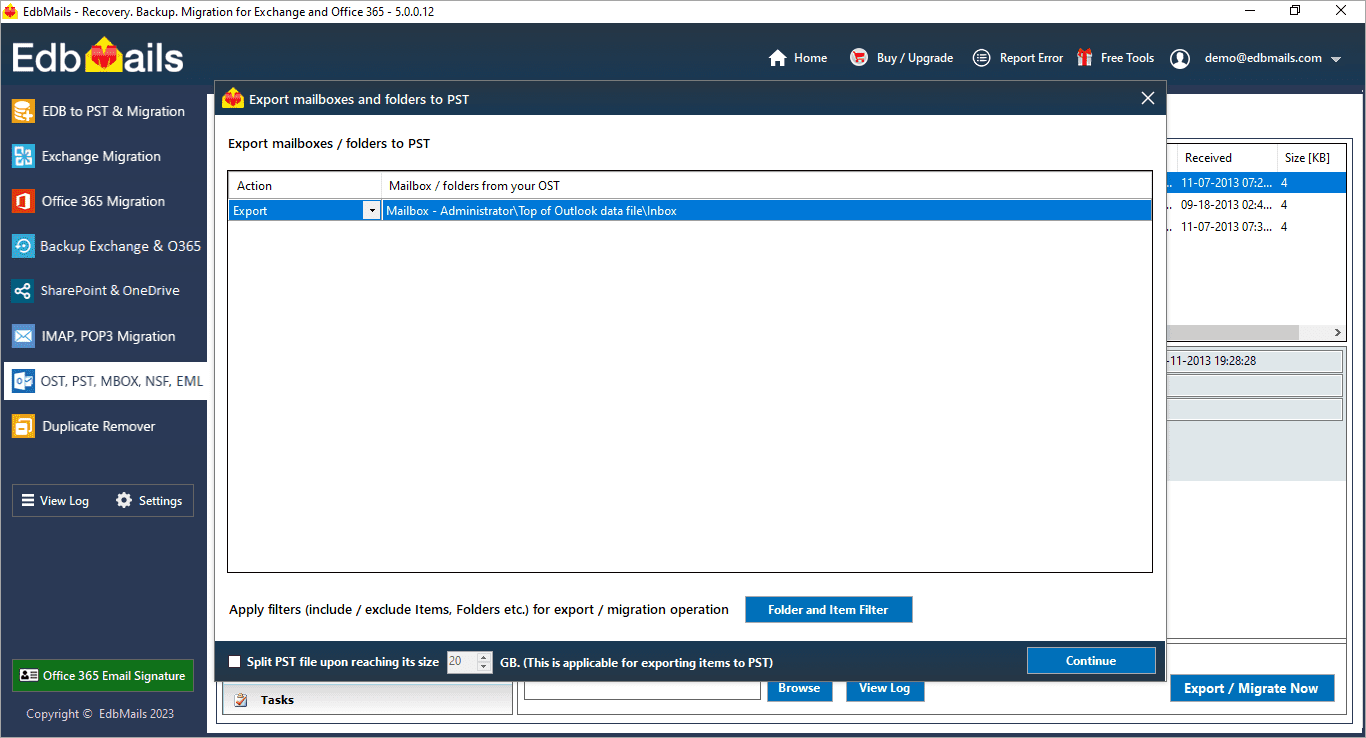The height and width of the screenshot is (738, 1366).
Task: Click Mailbox / folders from your OST header
Action: point(767,185)
